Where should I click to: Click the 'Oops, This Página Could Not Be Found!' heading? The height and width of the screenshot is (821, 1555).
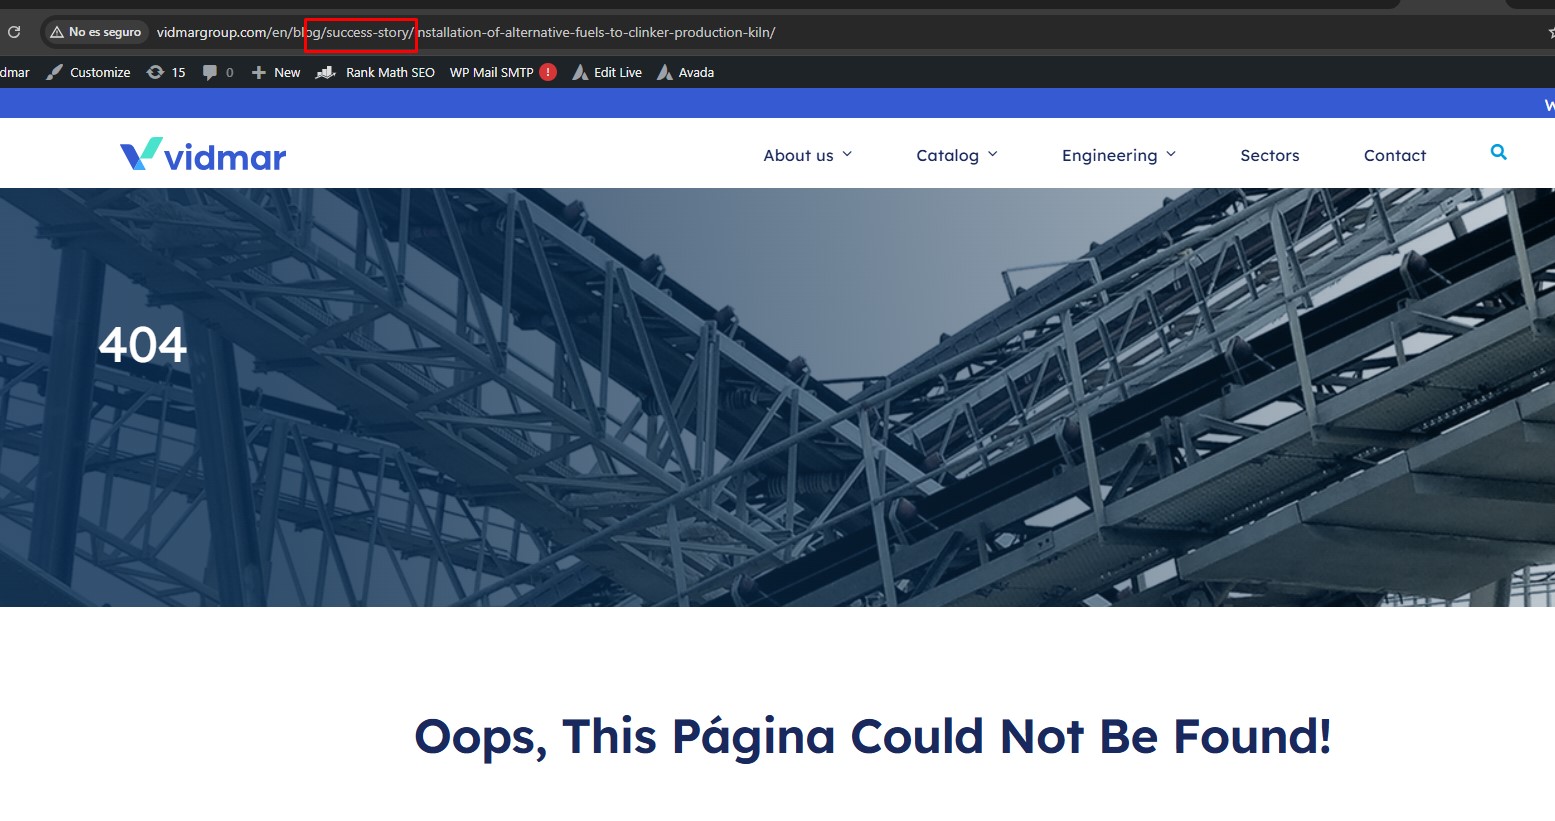point(873,737)
